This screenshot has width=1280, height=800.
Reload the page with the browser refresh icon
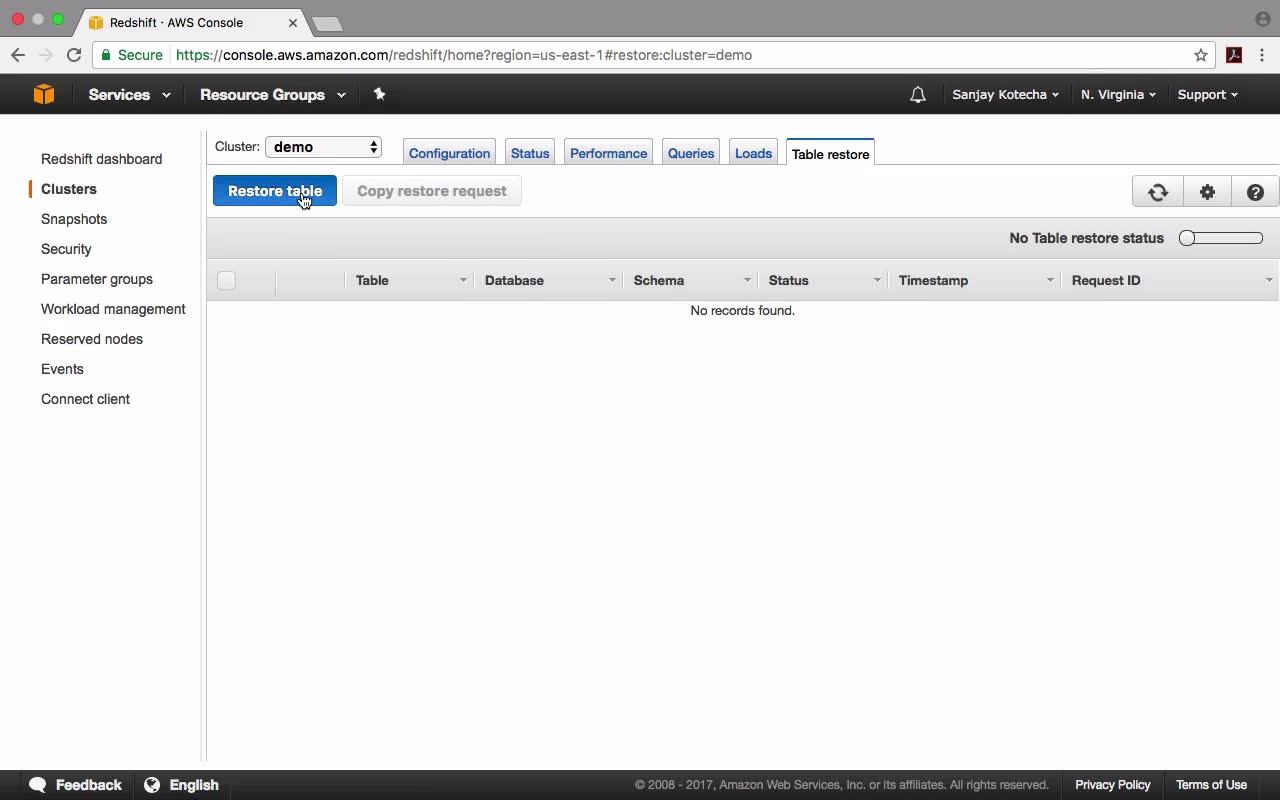[x=74, y=55]
